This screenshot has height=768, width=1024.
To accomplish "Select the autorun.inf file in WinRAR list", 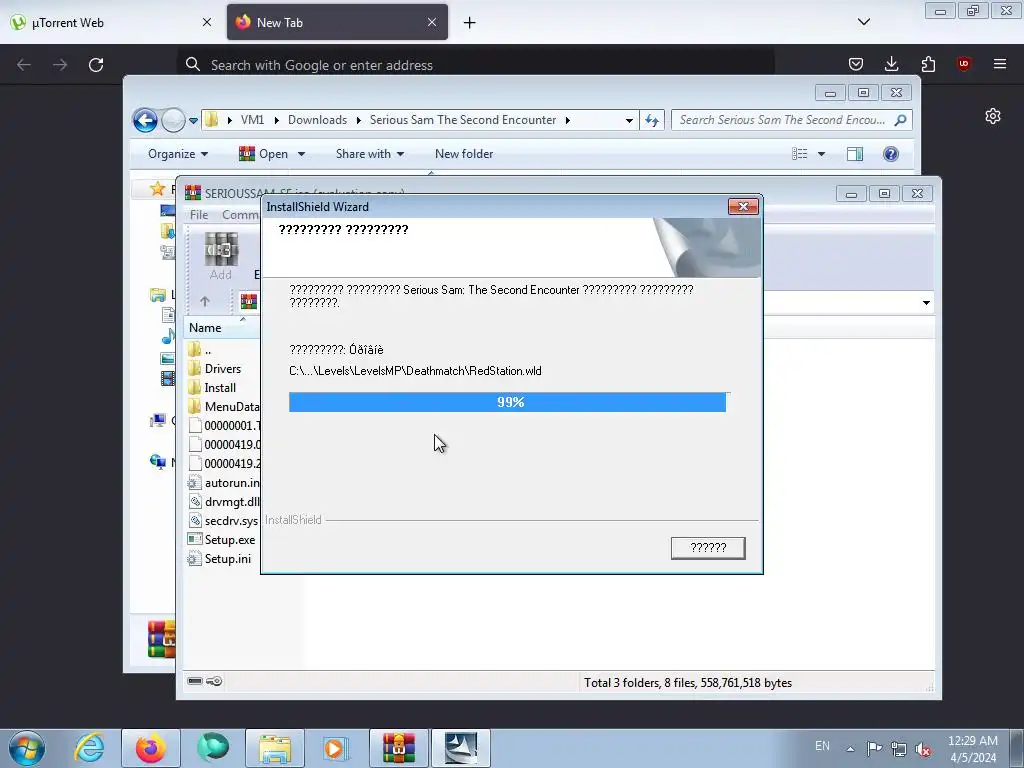I will pos(224,483).
